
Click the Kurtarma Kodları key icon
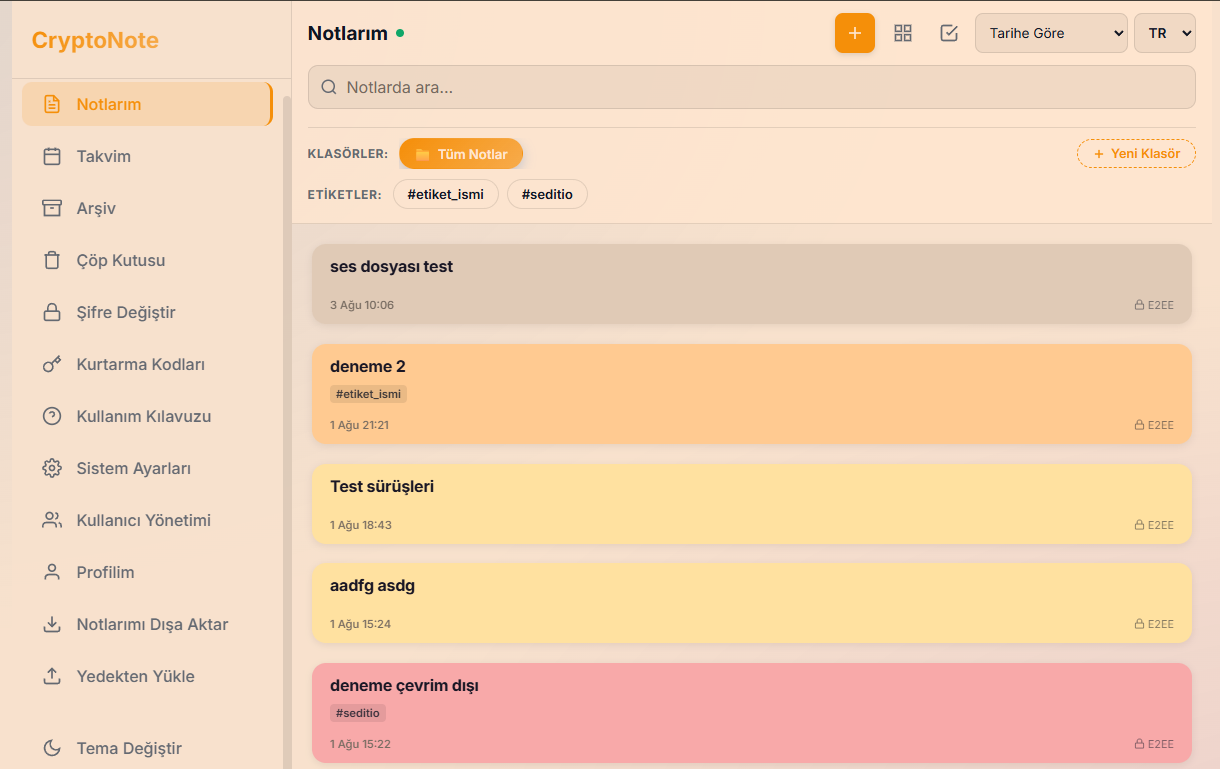coord(52,364)
